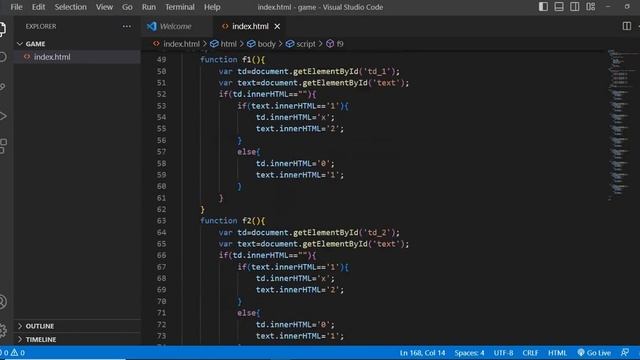Collapse the GAME folder section
This screenshot has width=640, height=360.
click(78, 44)
